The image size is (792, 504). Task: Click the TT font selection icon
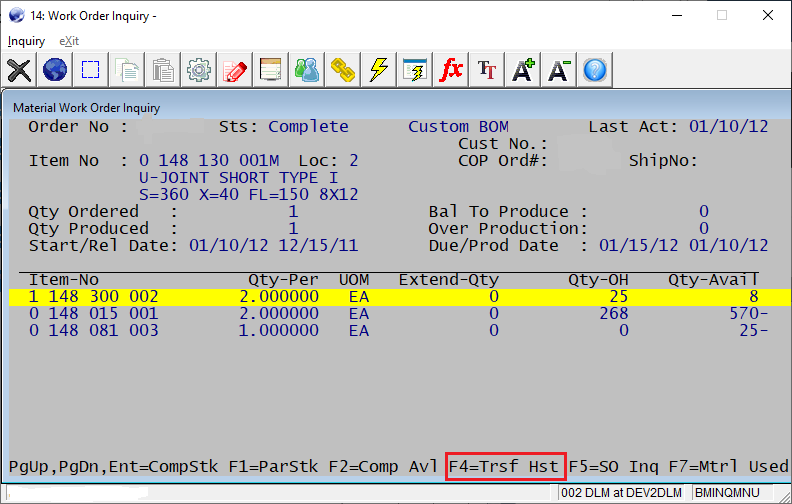pyautogui.click(x=487, y=70)
